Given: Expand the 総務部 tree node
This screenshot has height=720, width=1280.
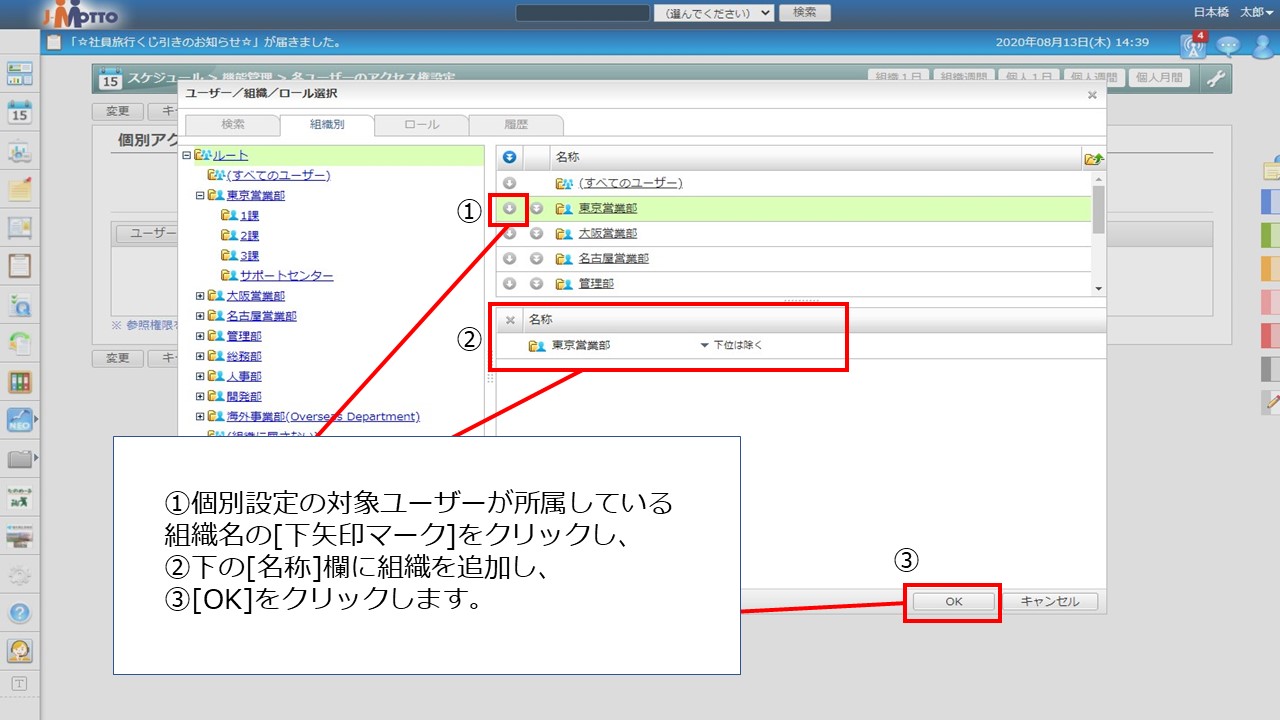Looking at the screenshot, I should pyautogui.click(x=200, y=356).
